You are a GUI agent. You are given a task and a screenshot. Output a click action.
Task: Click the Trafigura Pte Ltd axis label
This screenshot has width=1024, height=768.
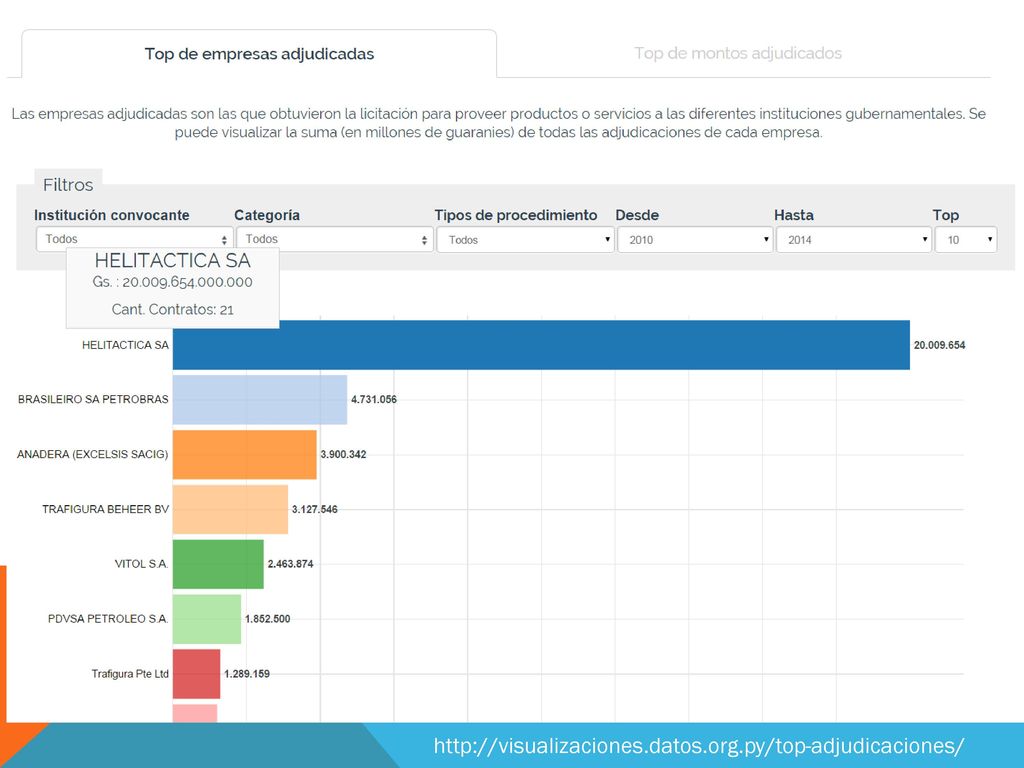coord(131,673)
